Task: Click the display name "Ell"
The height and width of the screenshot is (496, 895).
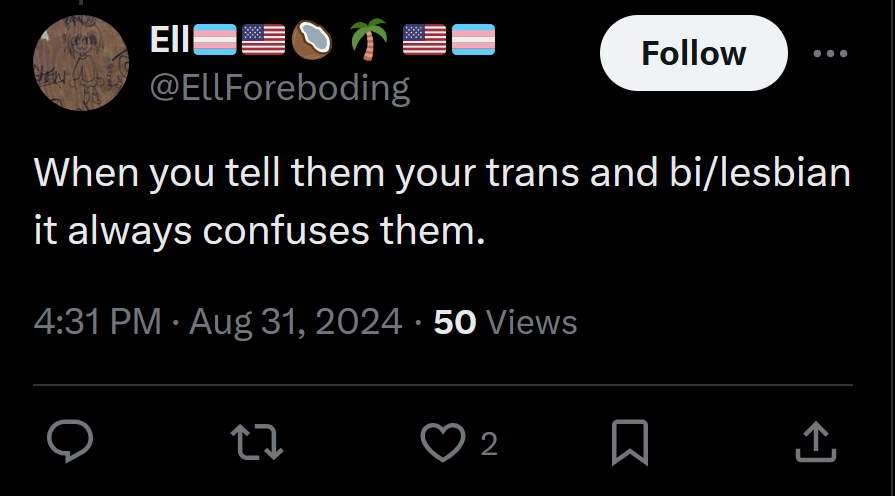Action: (x=167, y=42)
